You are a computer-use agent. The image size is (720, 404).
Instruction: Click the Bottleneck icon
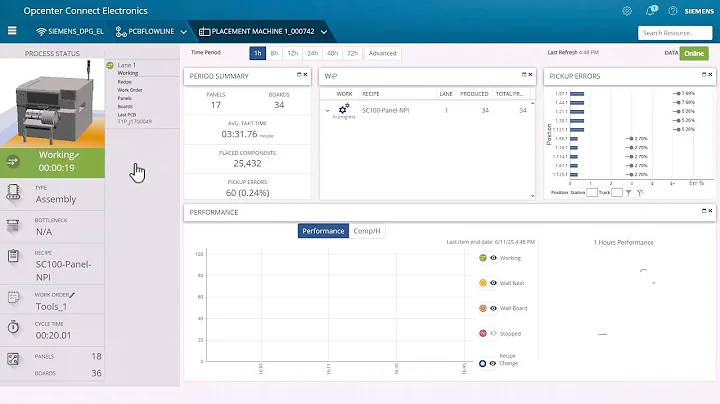[13, 225]
